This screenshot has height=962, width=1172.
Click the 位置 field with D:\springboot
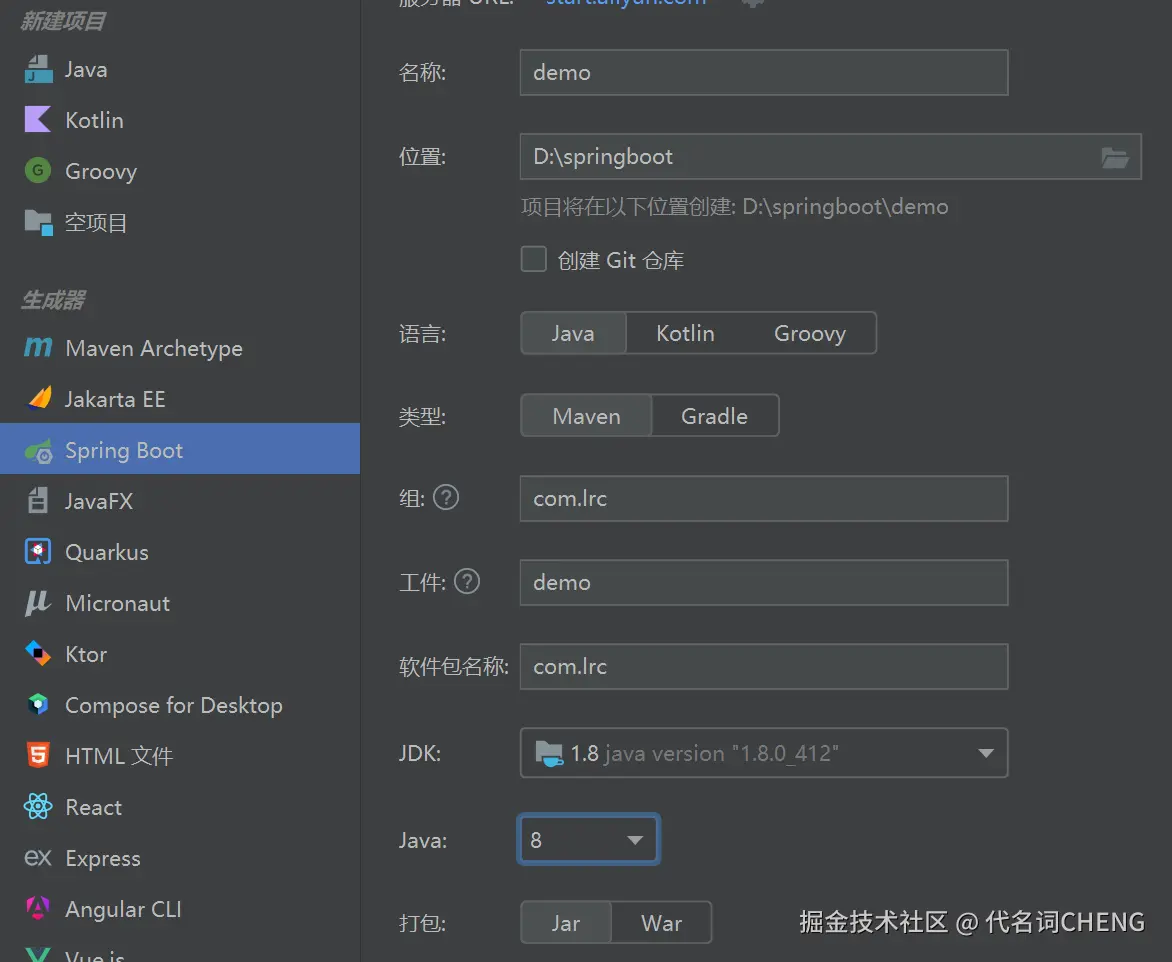click(x=830, y=156)
